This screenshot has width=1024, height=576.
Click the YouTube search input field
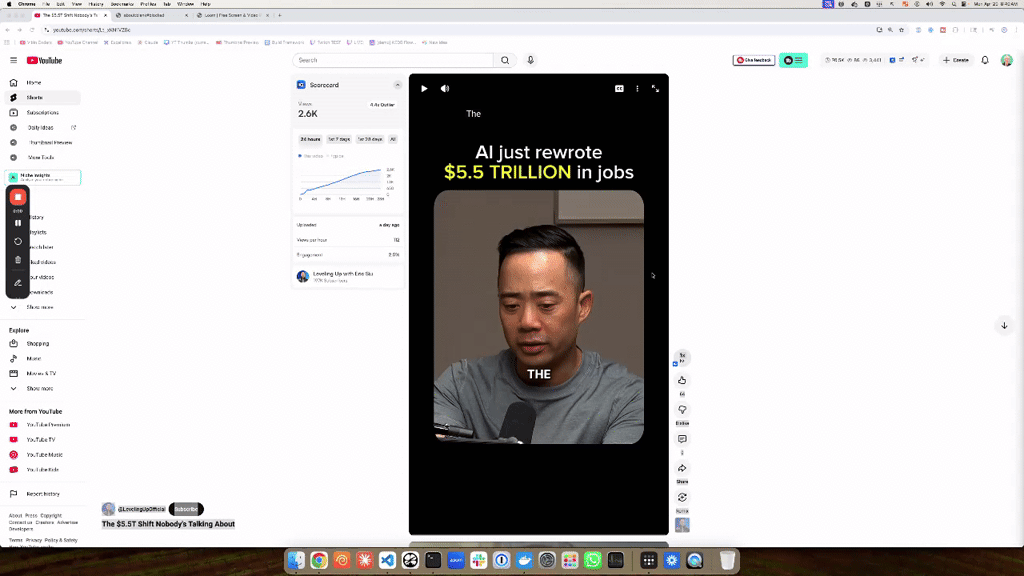pyautogui.click(x=392, y=60)
